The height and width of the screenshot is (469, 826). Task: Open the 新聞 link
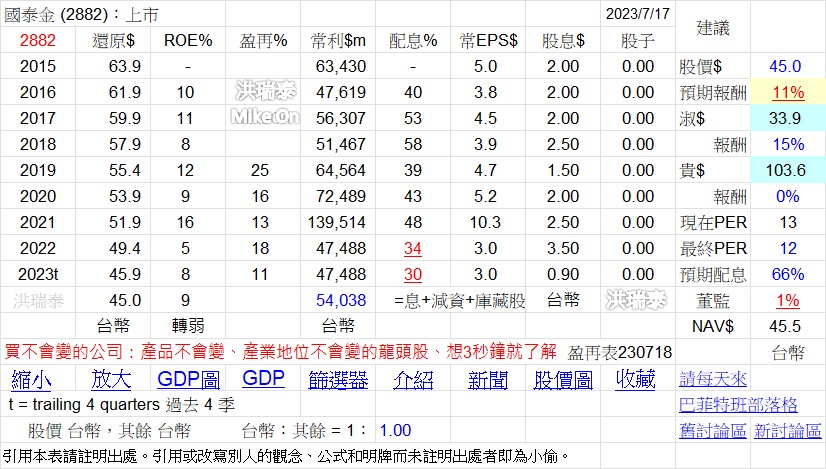click(x=488, y=379)
